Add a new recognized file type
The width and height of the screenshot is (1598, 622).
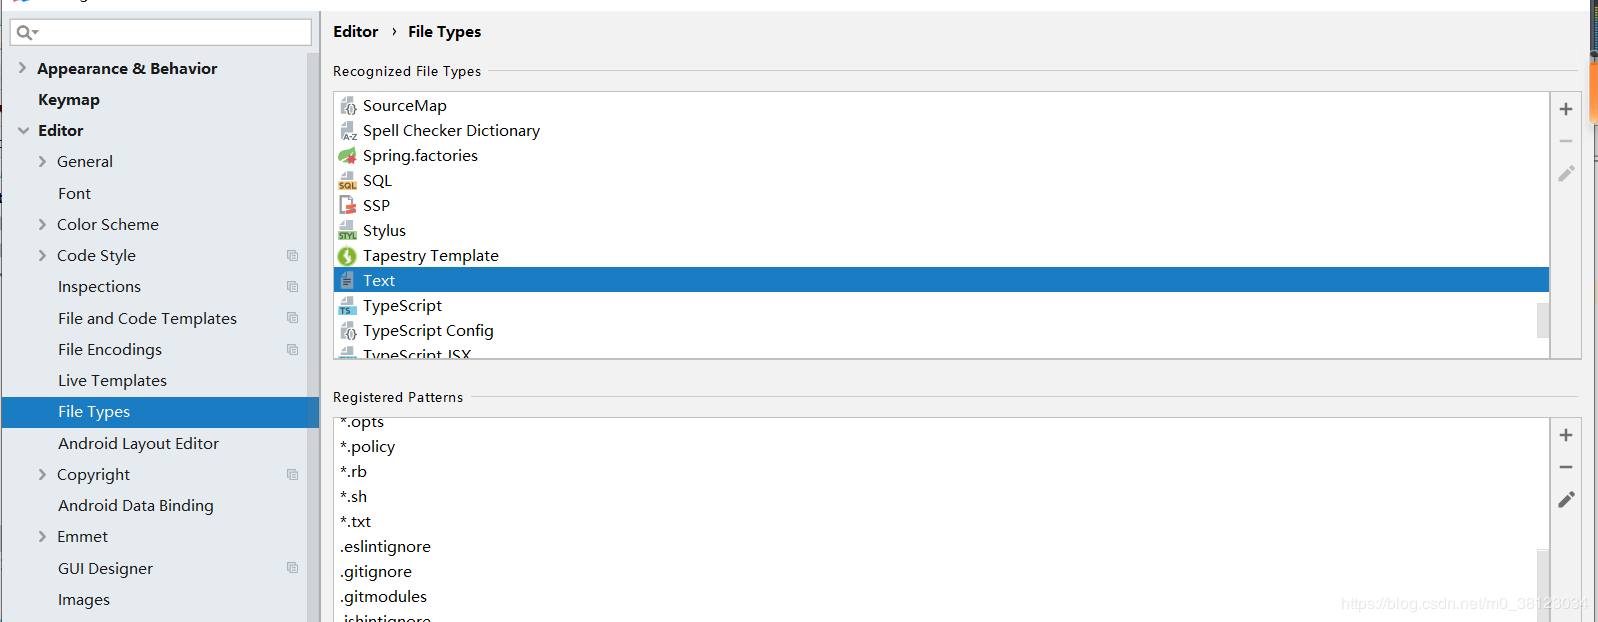[1565, 109]
